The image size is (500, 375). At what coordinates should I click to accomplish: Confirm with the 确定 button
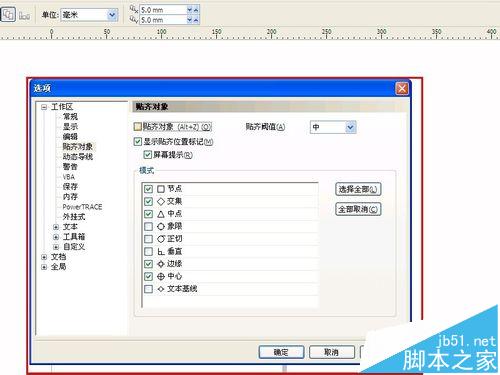[x=281, y=352]
